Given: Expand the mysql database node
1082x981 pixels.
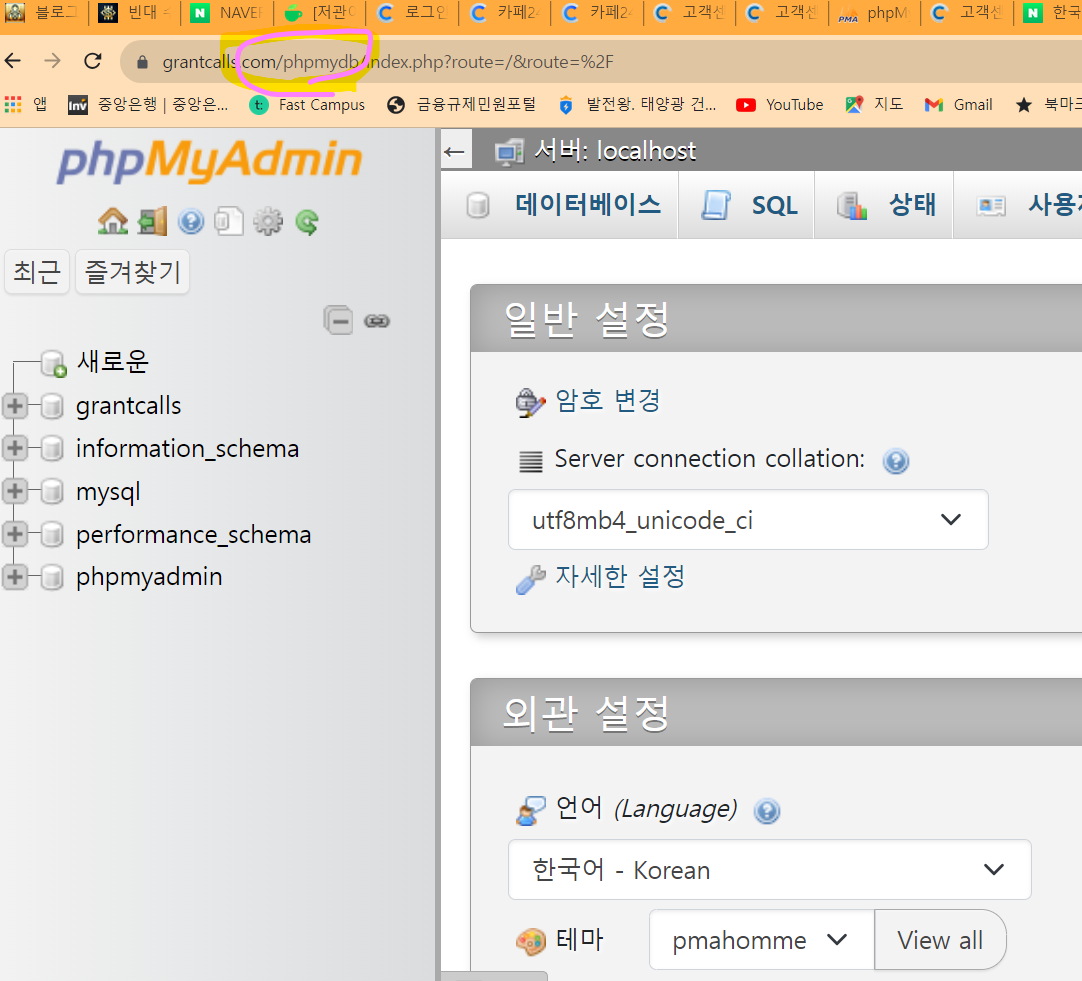Looking at the screenshot, I should click(14, 492).
